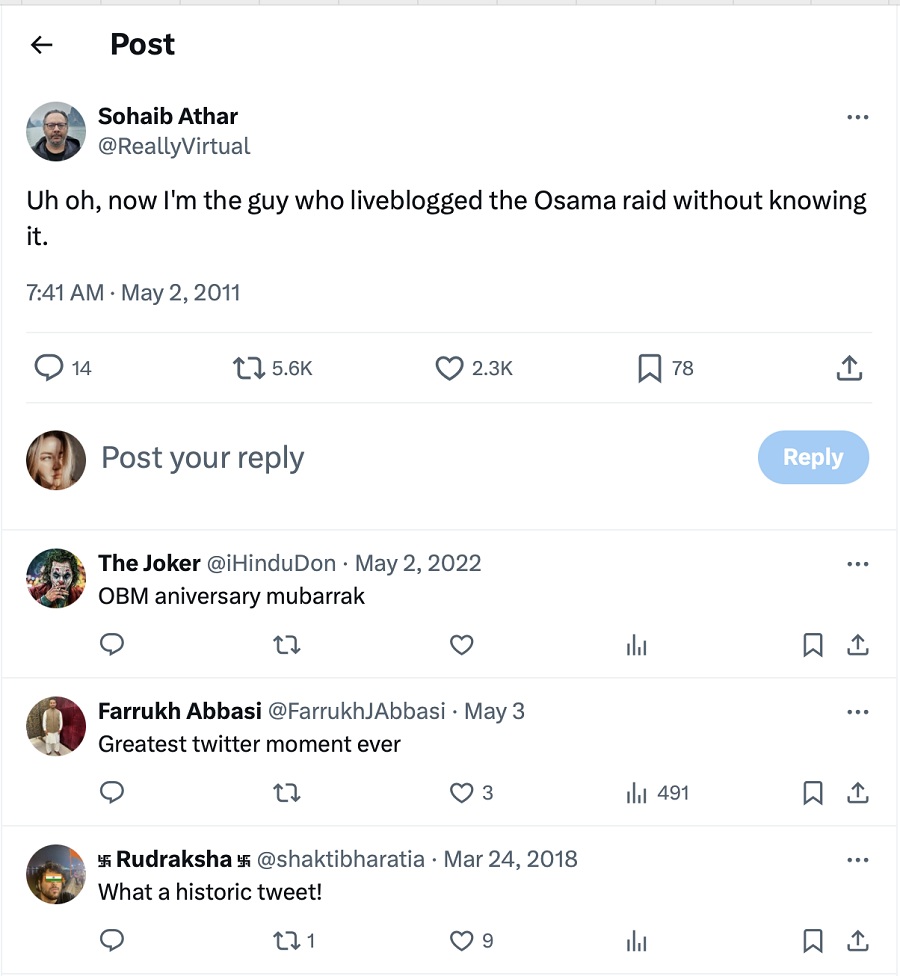This screenshot has width=900, height=976.
Task: Like Sohaib Athar's main post
Action: pyautogui.click(x=450, y=368)
